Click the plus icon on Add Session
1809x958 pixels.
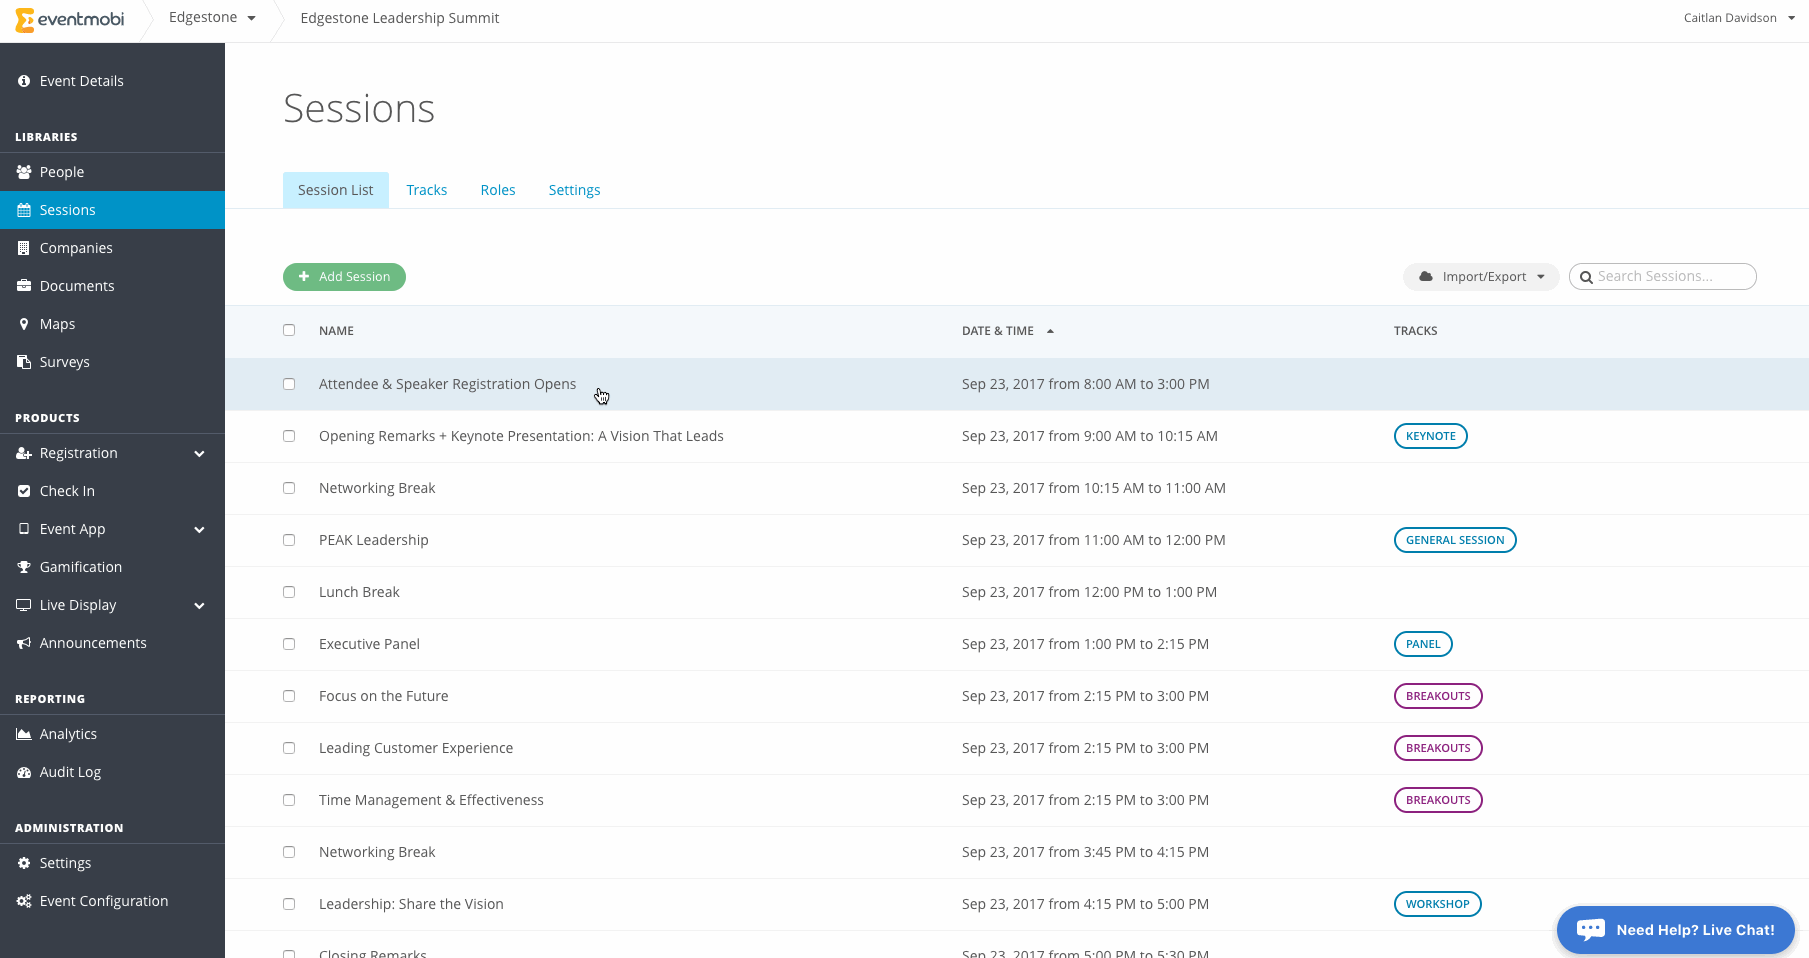coord(304,277)
